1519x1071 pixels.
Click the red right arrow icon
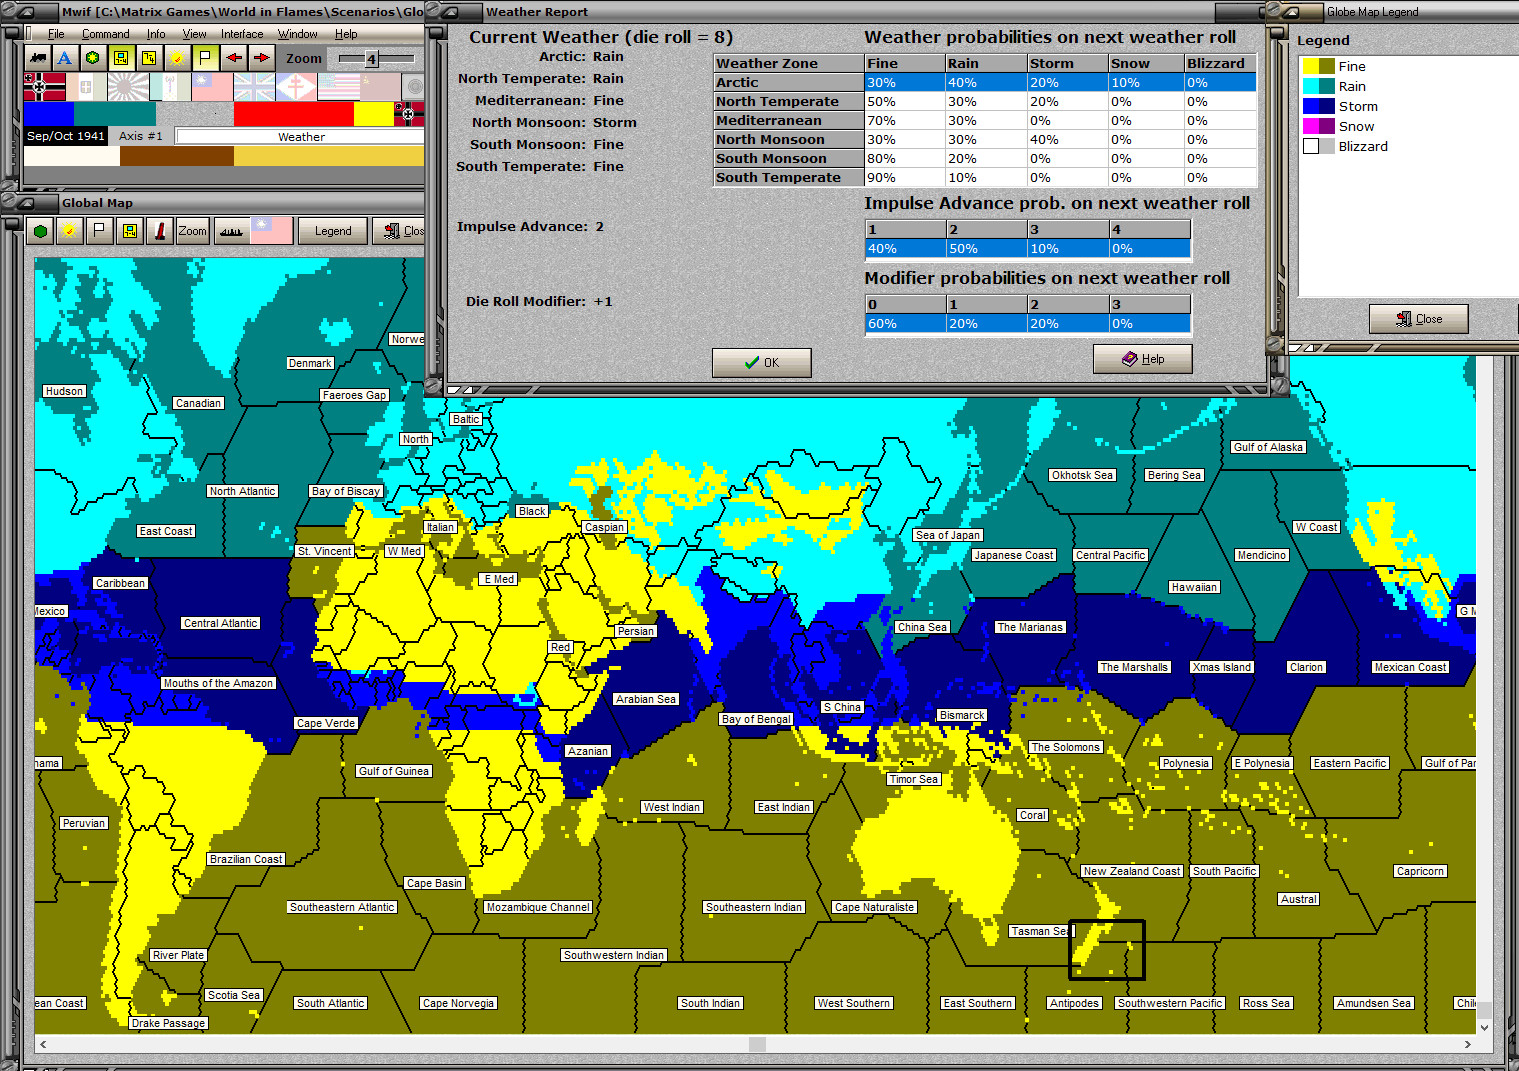click(261, 58)
